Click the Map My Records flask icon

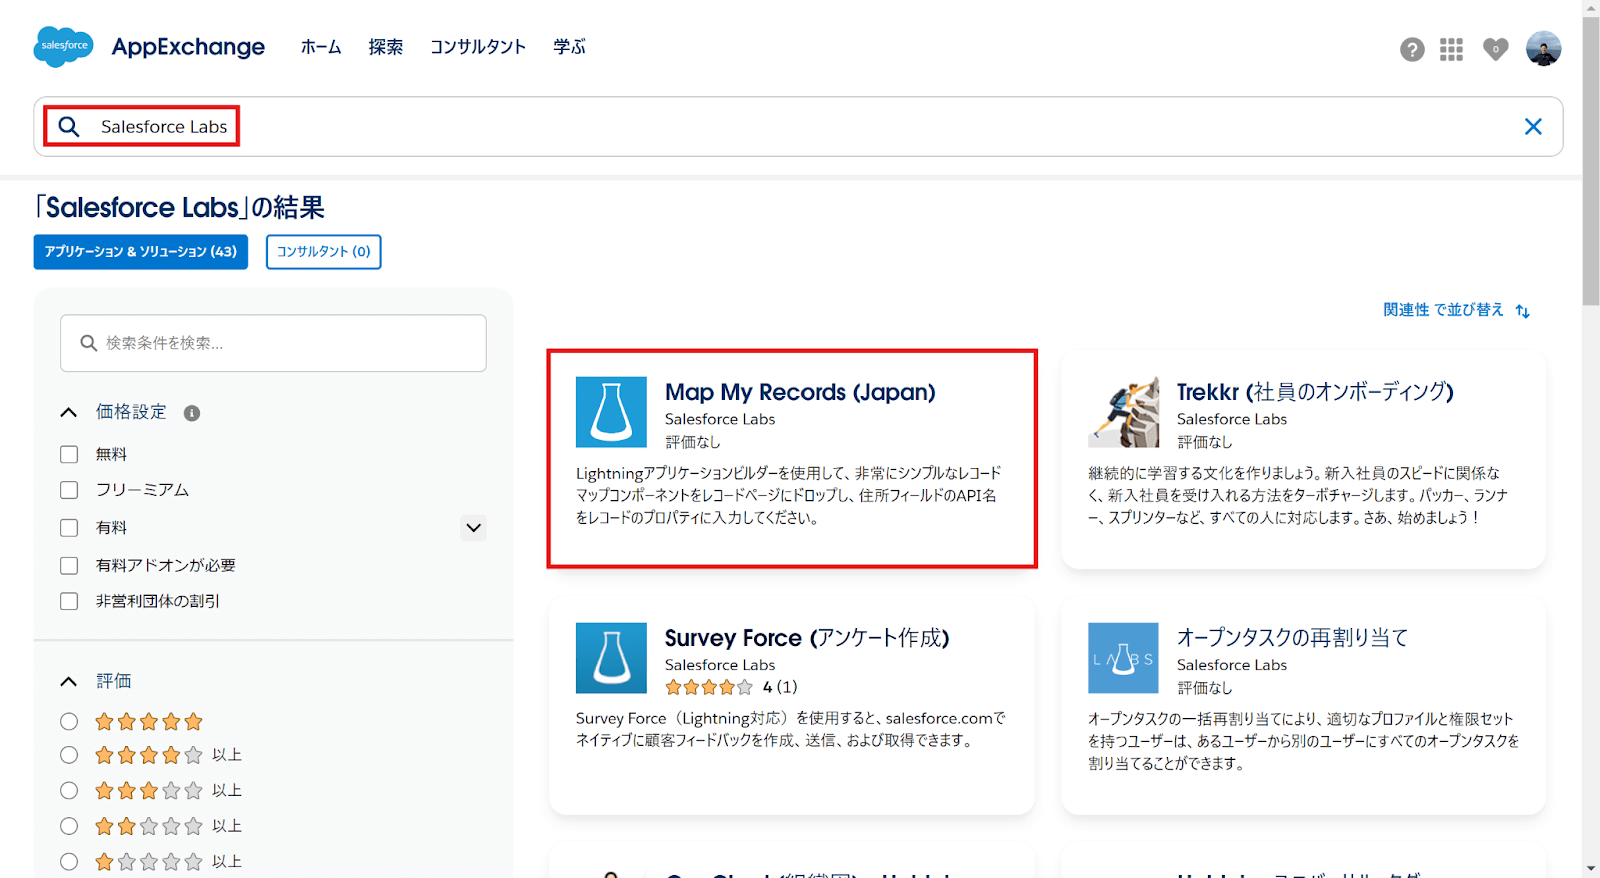click(611, 412)
